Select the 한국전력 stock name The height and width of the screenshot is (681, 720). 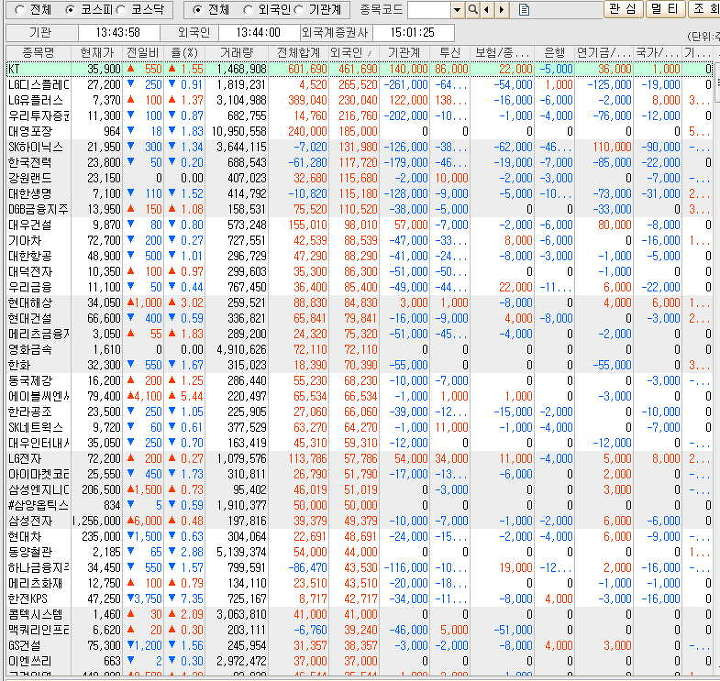coord(30,163)
